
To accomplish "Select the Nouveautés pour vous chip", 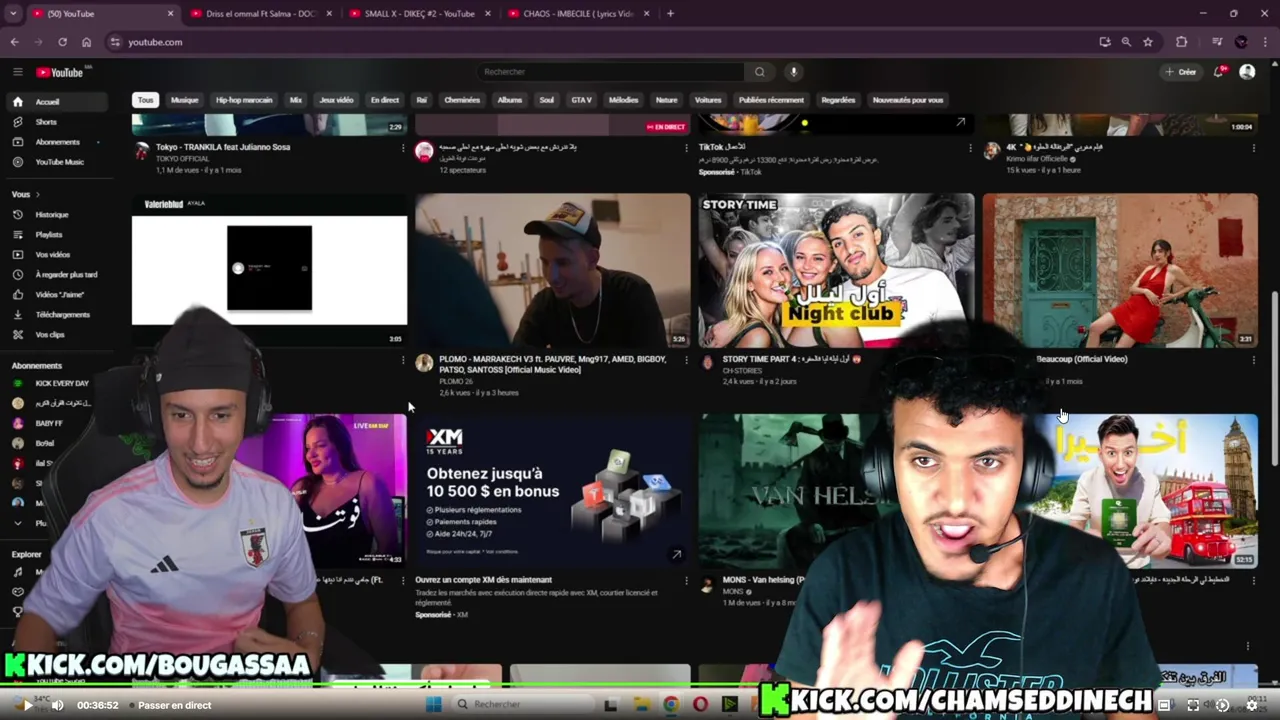I will coord(908,100).
